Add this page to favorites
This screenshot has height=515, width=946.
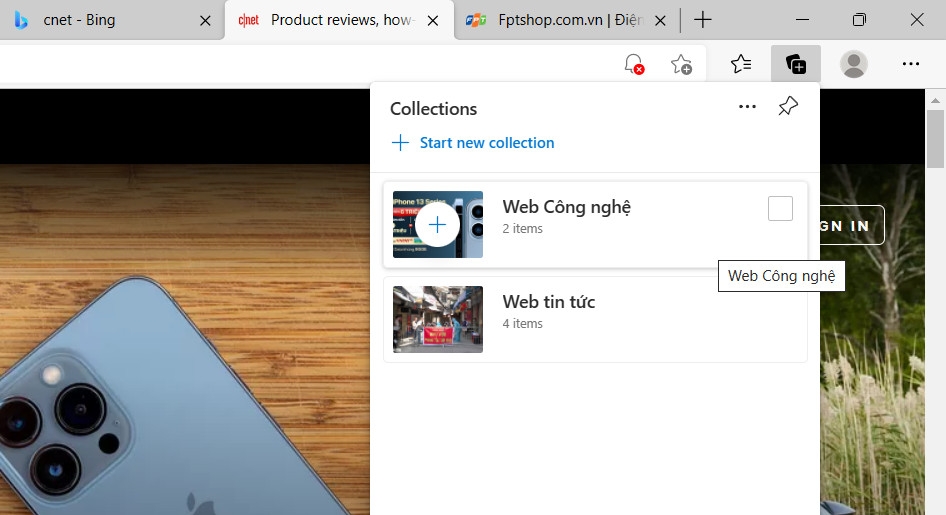(681, 64)
